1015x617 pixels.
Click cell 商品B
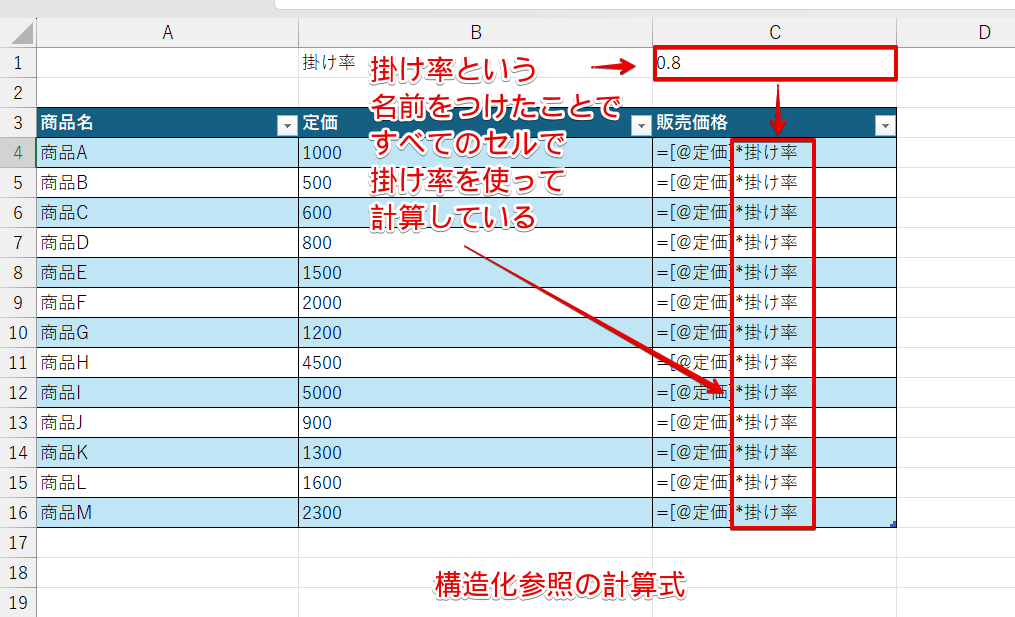[x=168, y=183]
